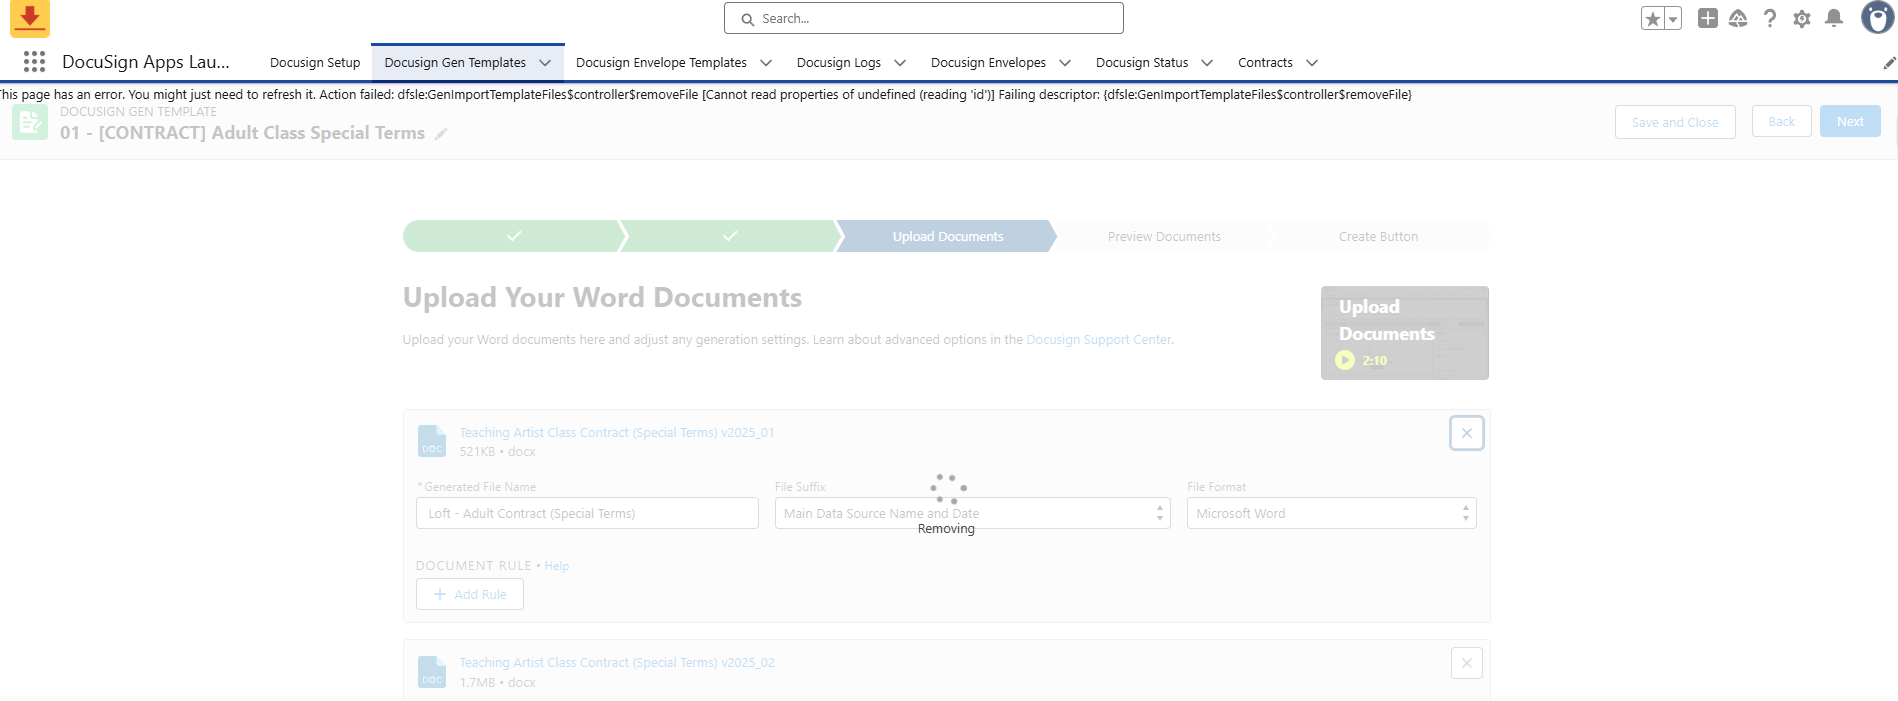Image resolution: width=1898 pixels, height=701 pixels.
Task: Open the Docusign Setup tab
Action: pyautogui.click(x=315, y=62)
